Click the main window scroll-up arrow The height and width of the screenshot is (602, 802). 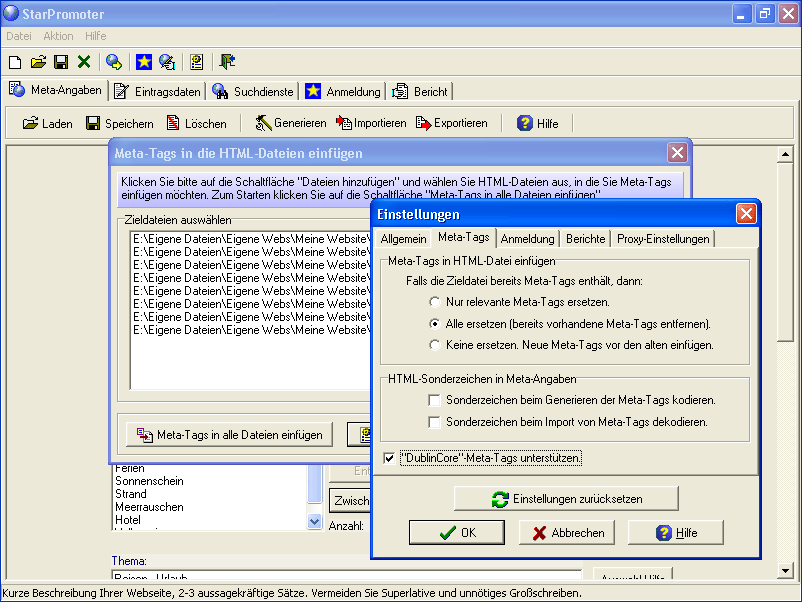click(x=785, y=154)
